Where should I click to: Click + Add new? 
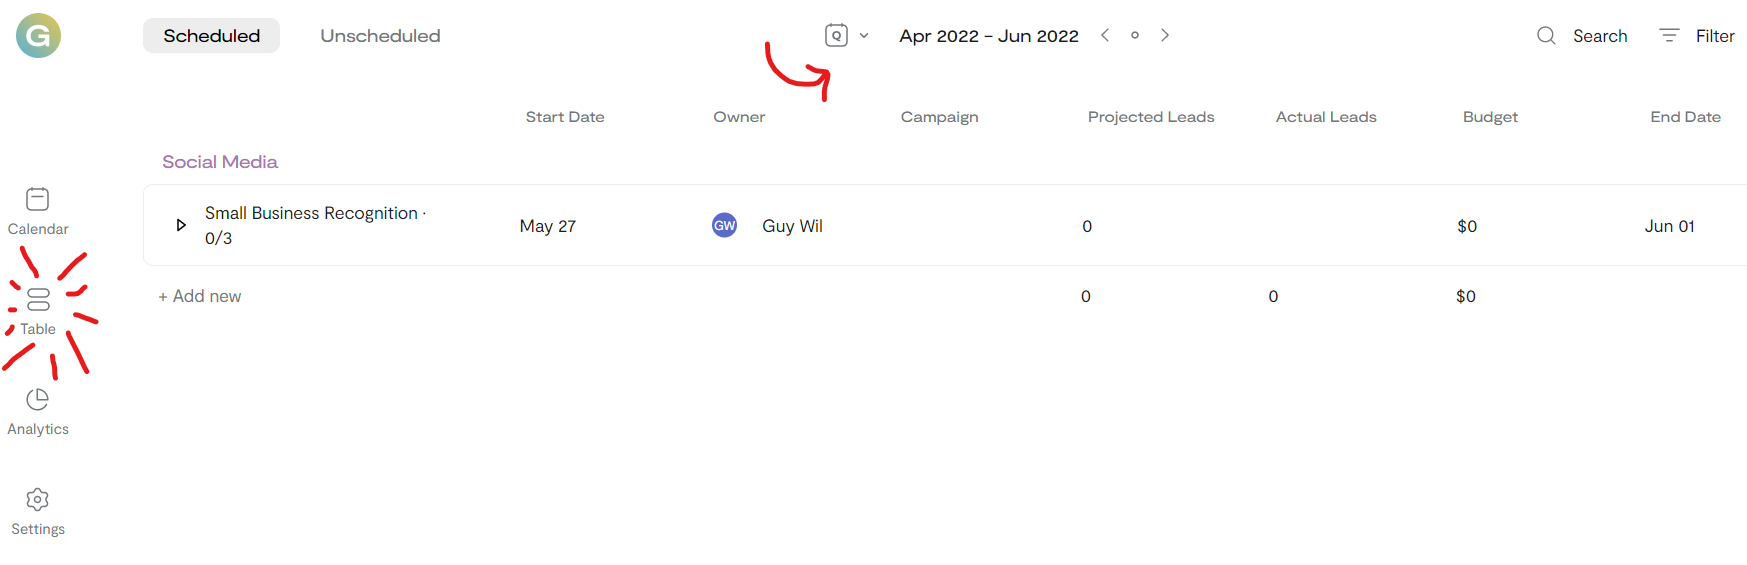click(200, 296)
